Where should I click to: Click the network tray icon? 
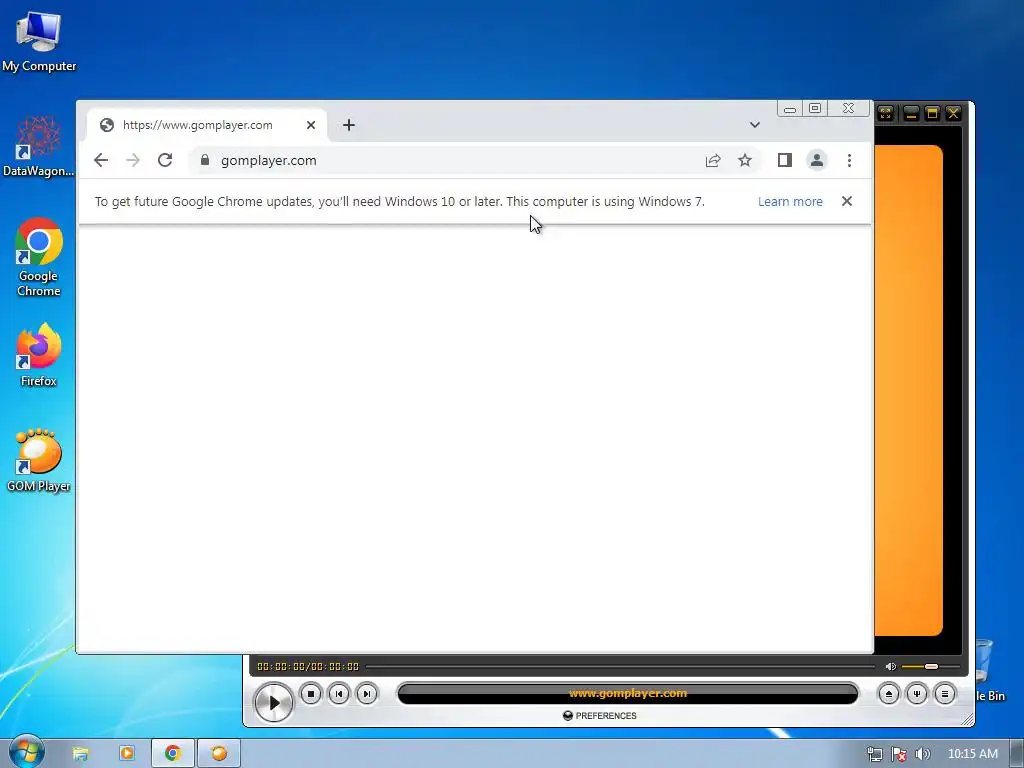[874, 754]
